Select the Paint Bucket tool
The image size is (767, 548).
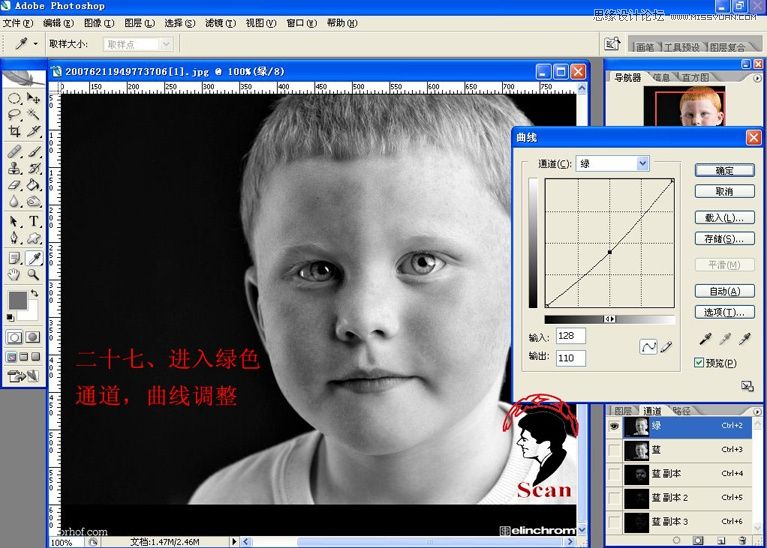33,184
